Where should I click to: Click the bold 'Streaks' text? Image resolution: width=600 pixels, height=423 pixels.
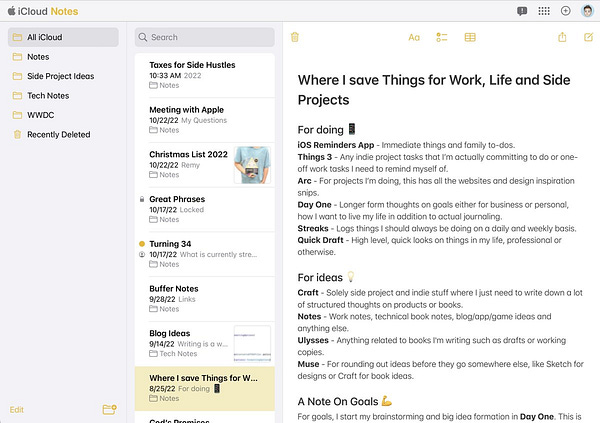pos(313,229)
